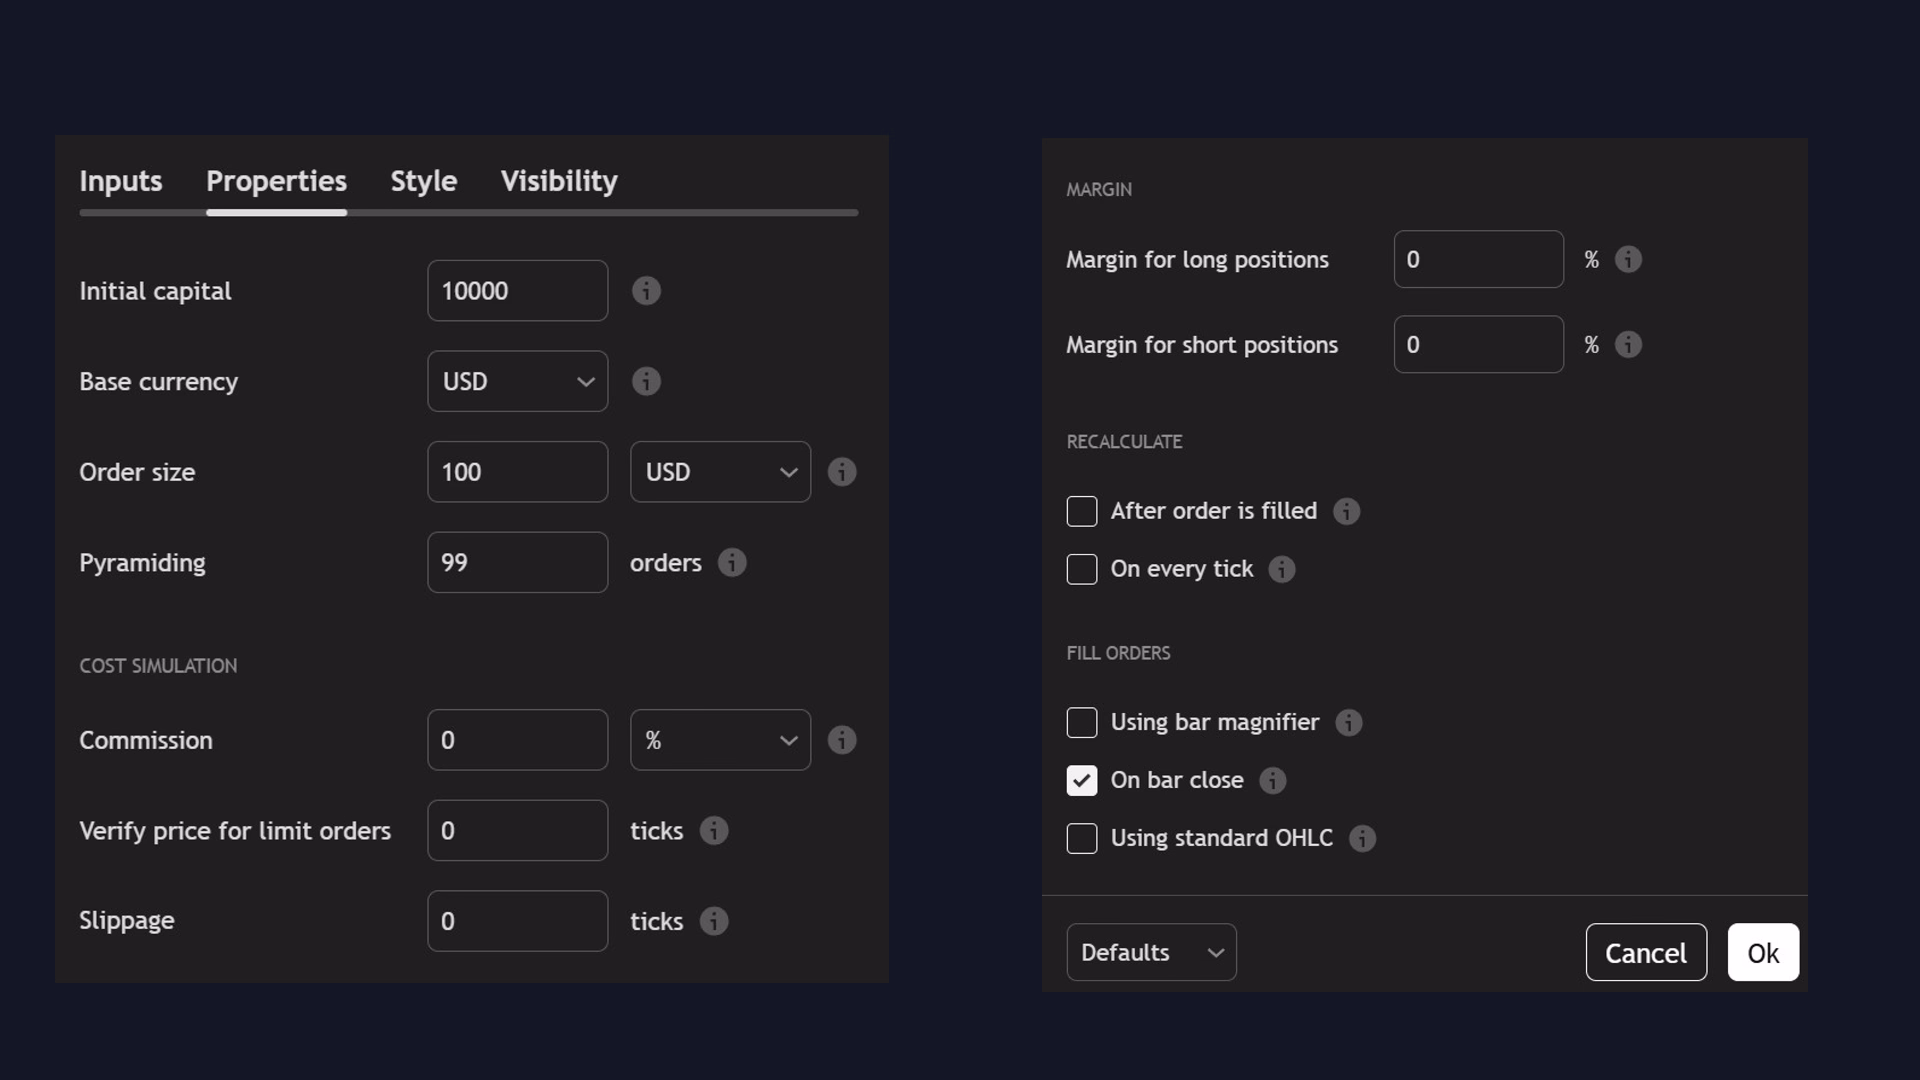Viewport: 1920px width, 1080px height.
Task: Click the Initial capital input field
Action: (x=518, y=291)
